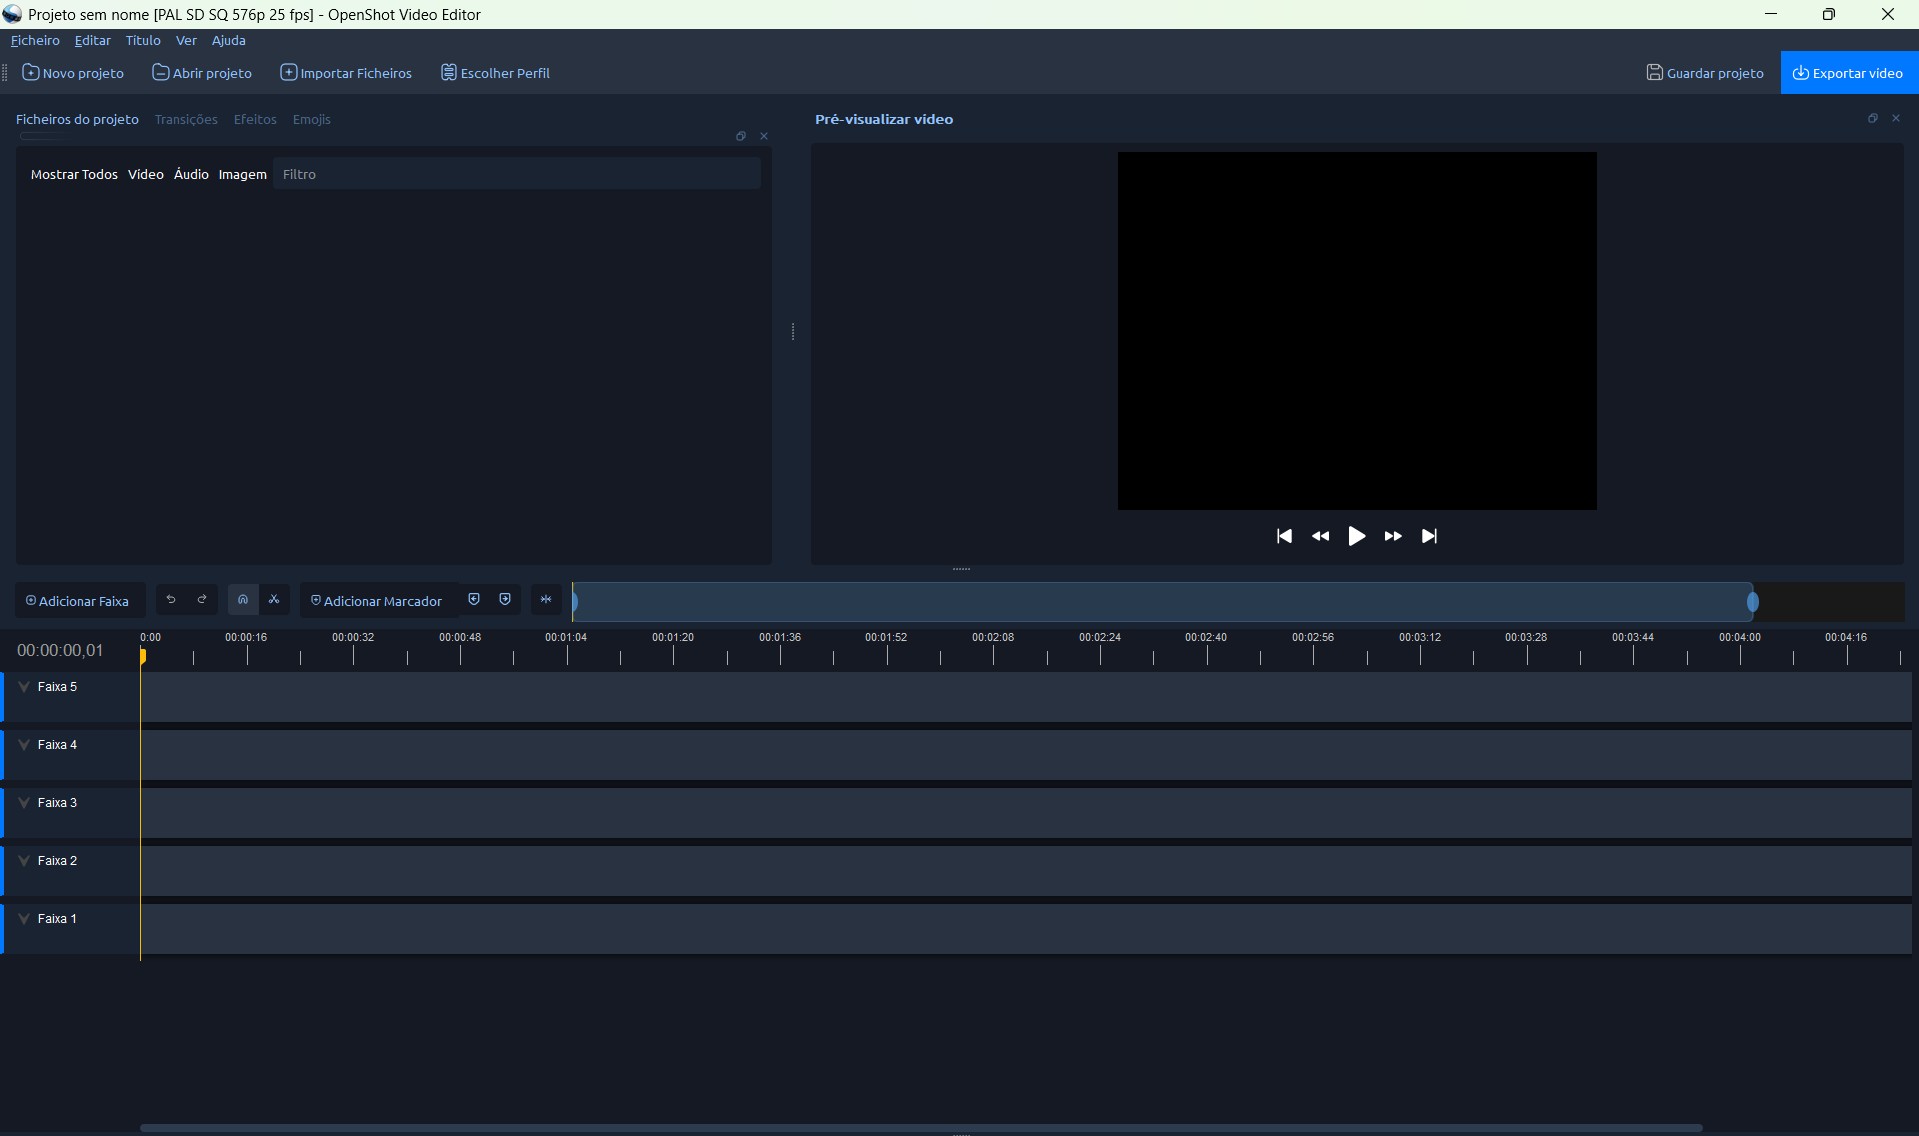Center the timeline on the playhead
The height and width of the screenshot is (1136, 1919).
pyautogui.click(x=546, y=600)
